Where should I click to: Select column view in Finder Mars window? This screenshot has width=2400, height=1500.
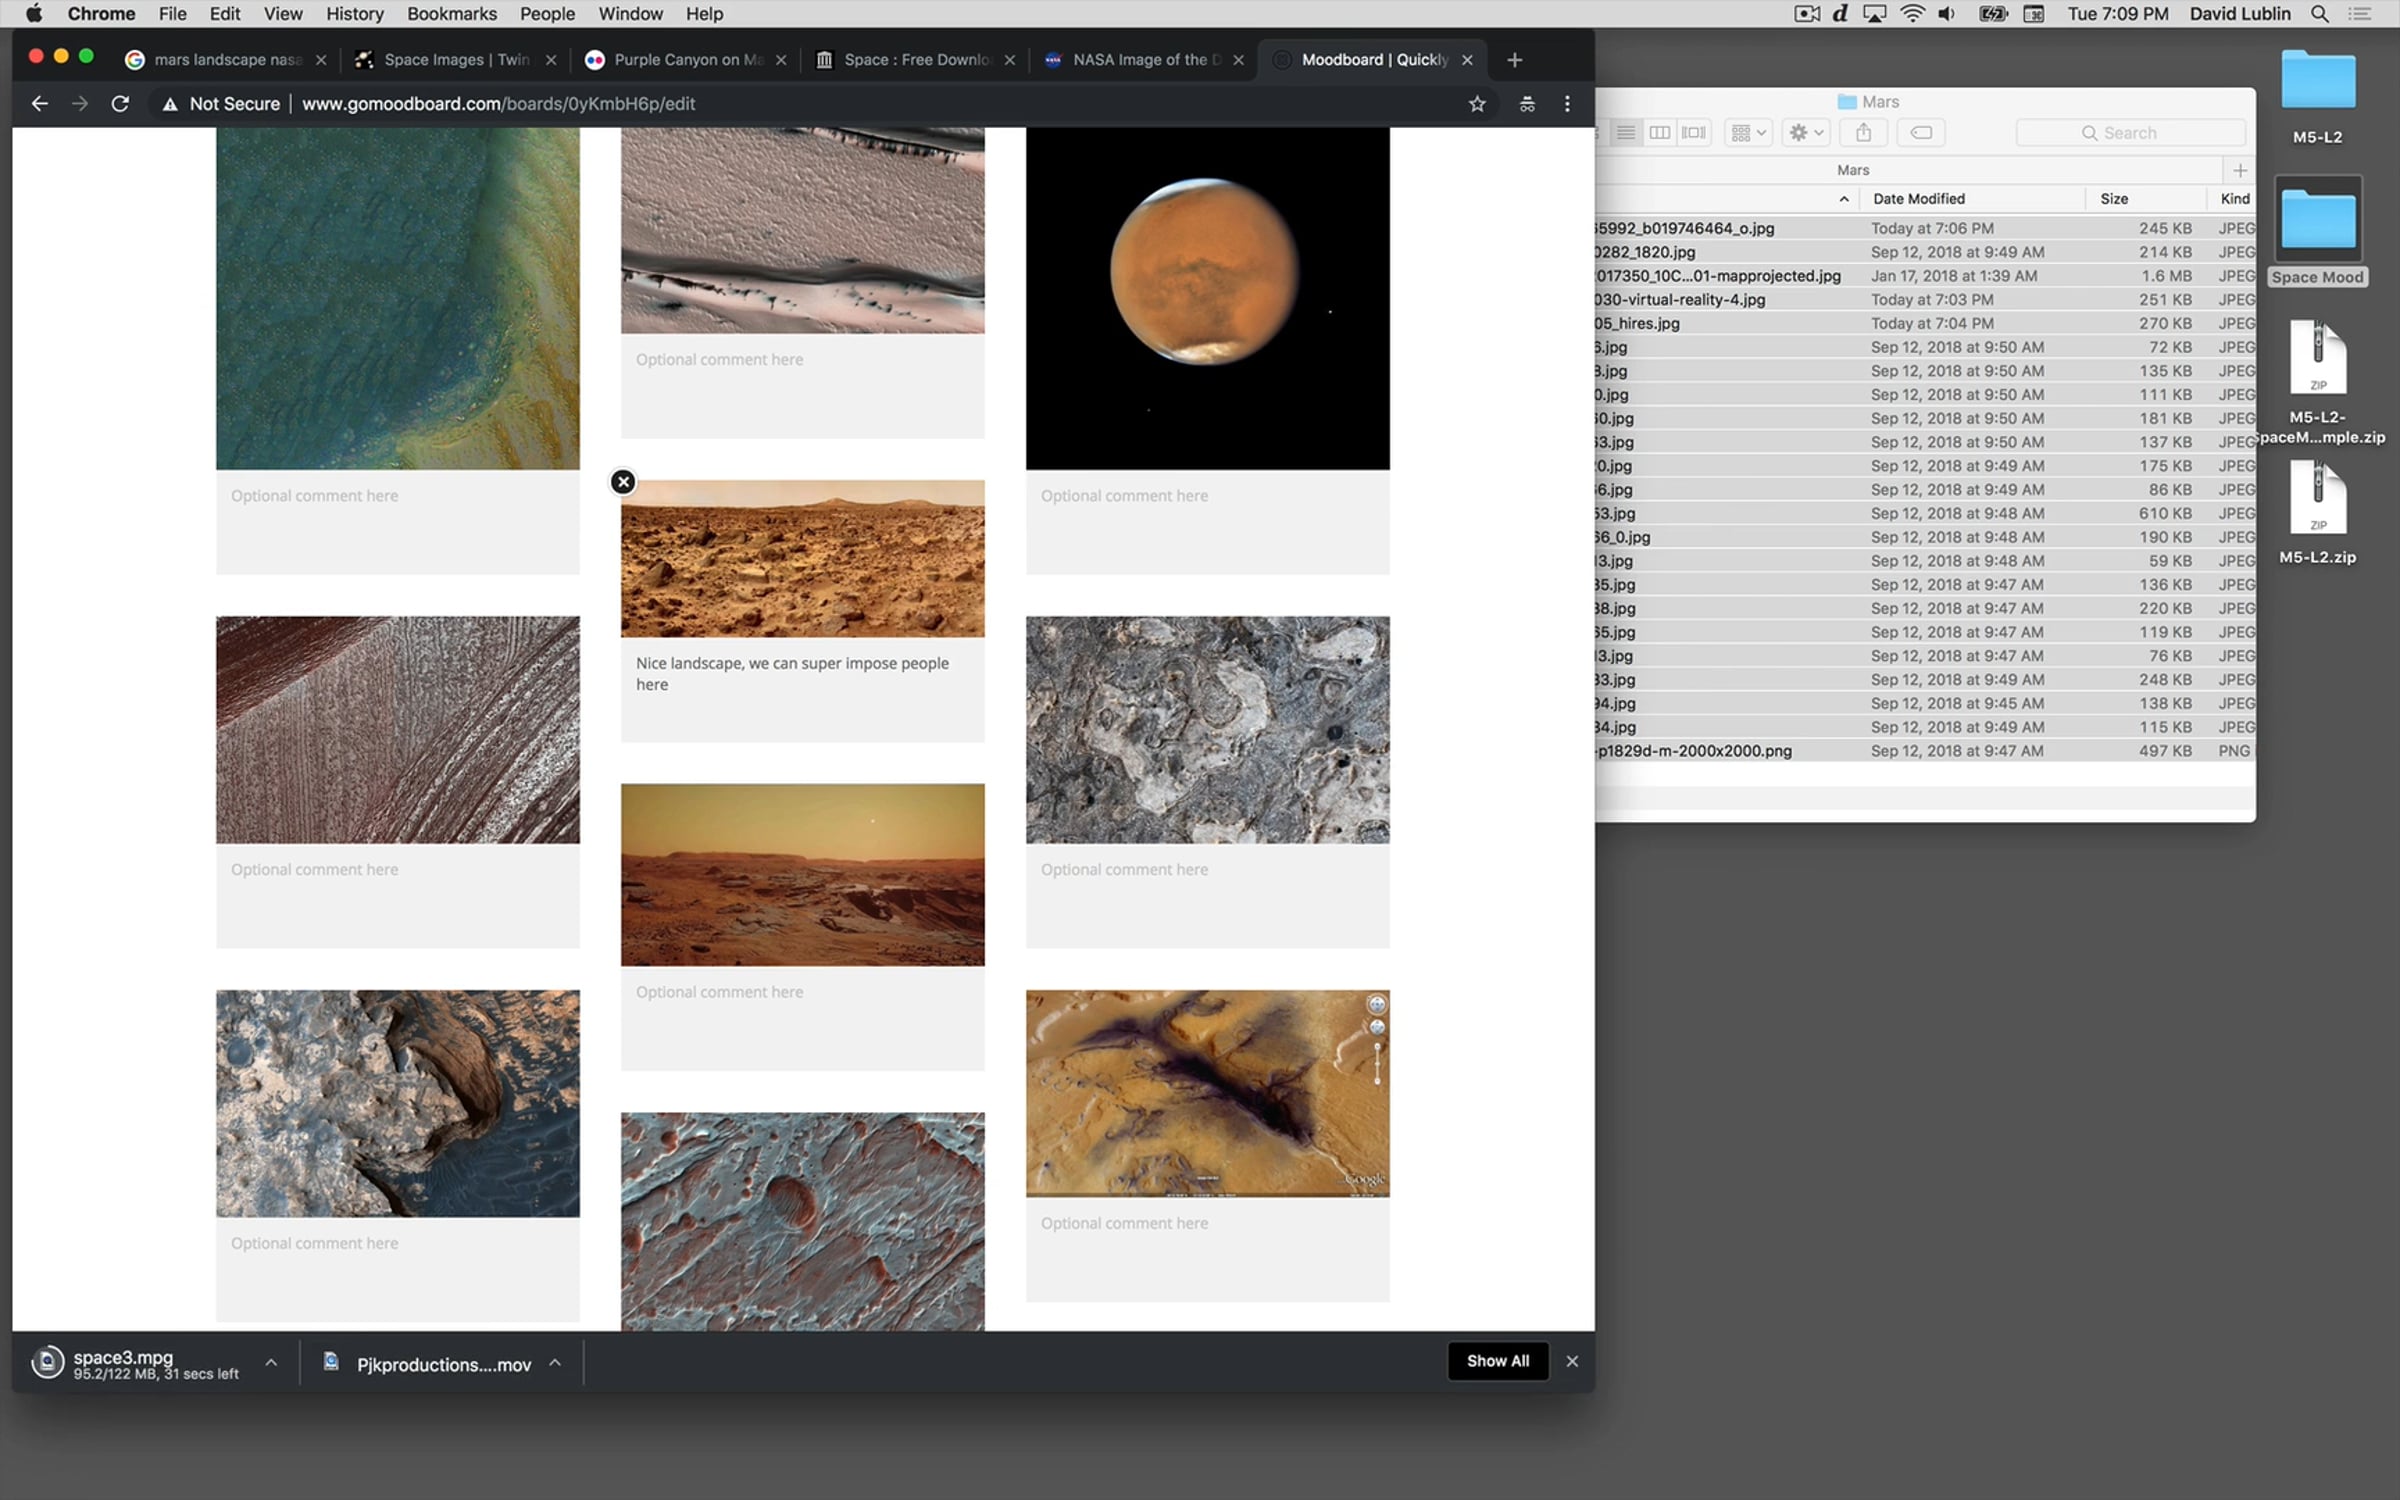tap(1660, 133)
